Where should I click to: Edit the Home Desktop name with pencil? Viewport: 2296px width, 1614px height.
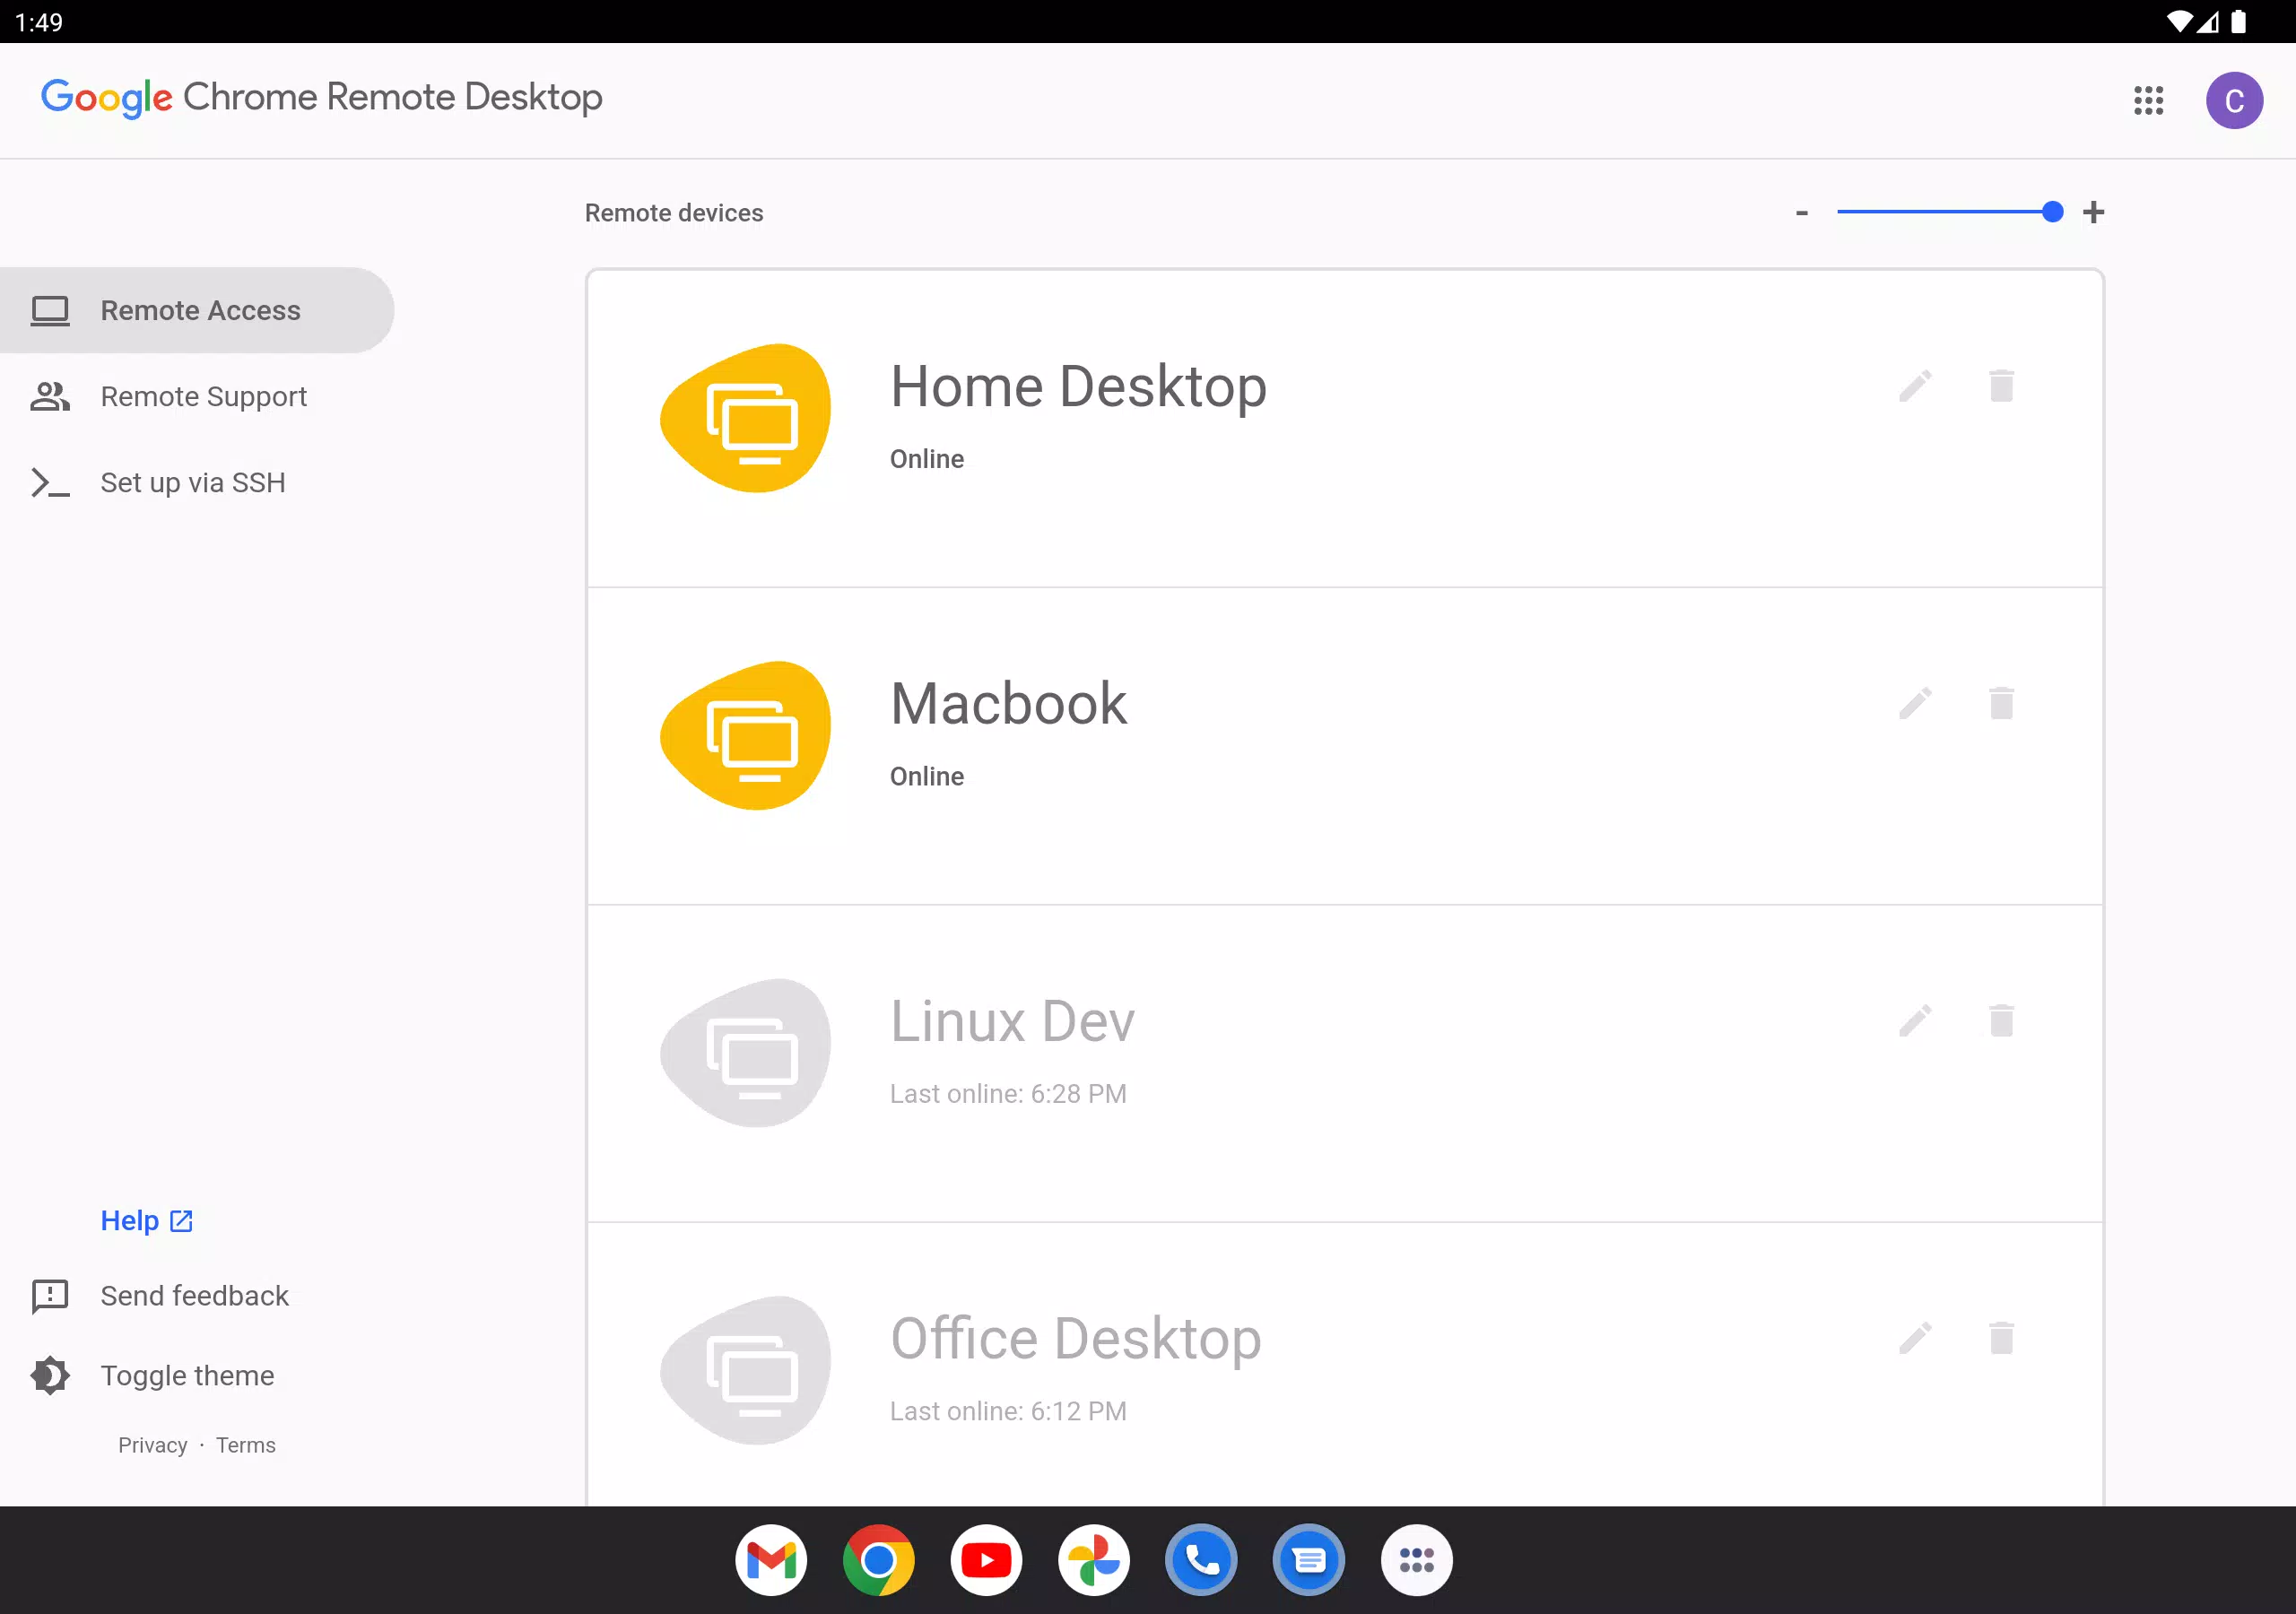point(1915,386)
